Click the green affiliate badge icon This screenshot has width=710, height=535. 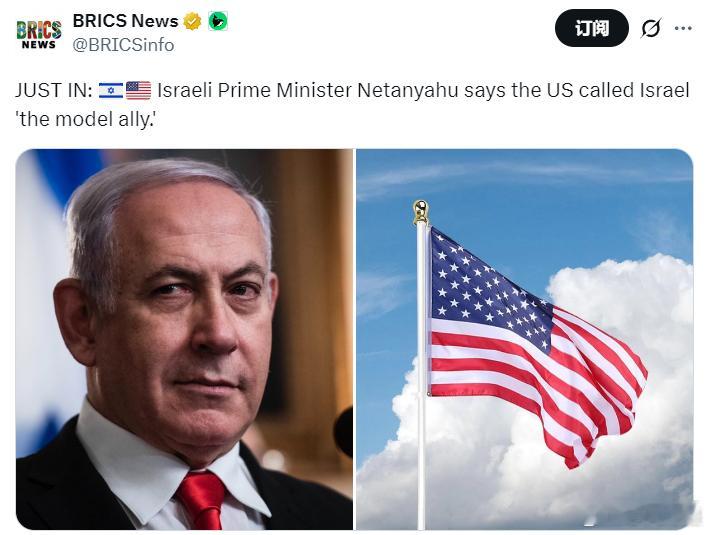tap(217, 21)
